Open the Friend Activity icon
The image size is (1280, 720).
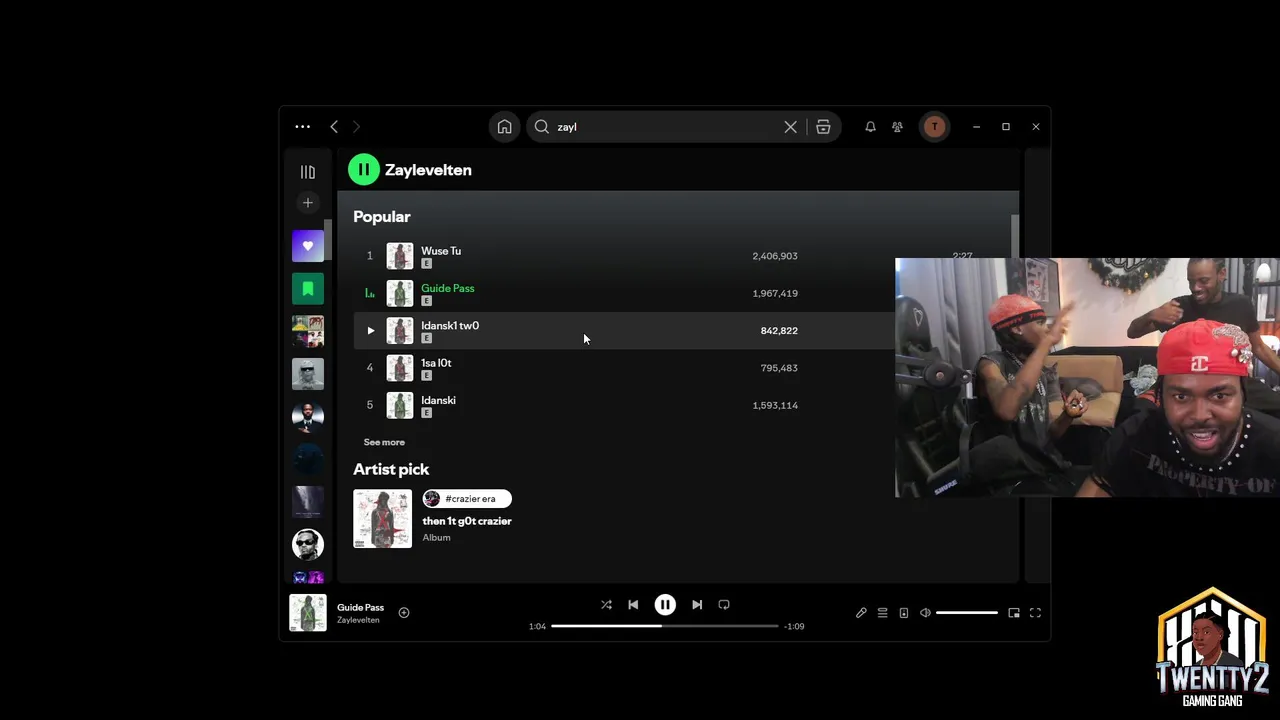(897, 127)
